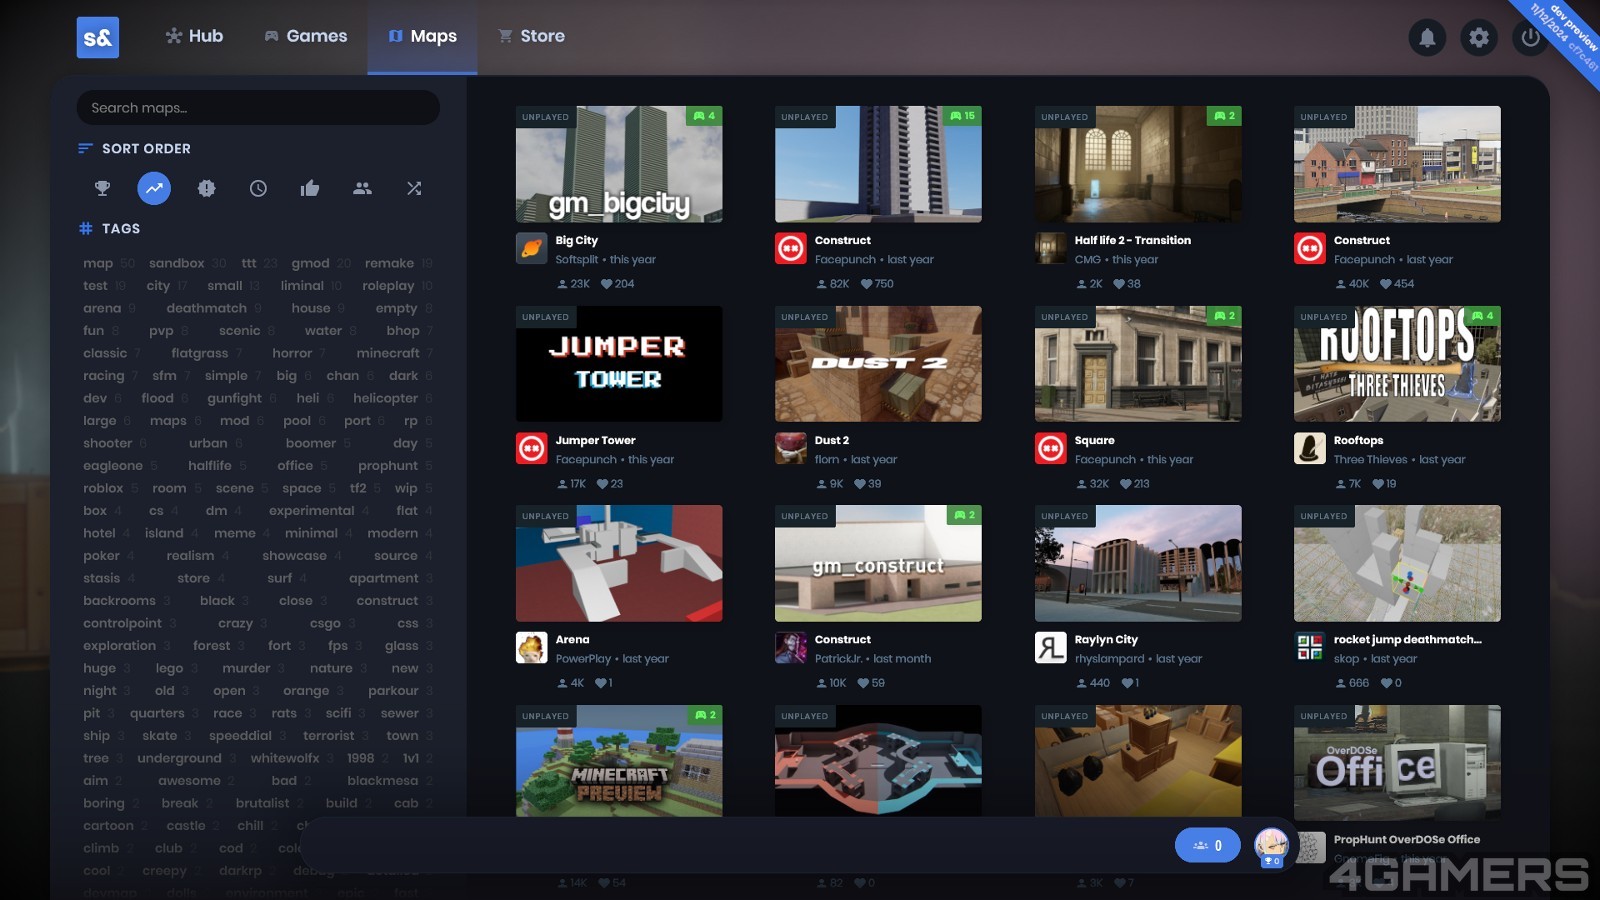Click Rooftops Three Thieves avatar
The image size is (1600, 900).
pos(1310,448)
